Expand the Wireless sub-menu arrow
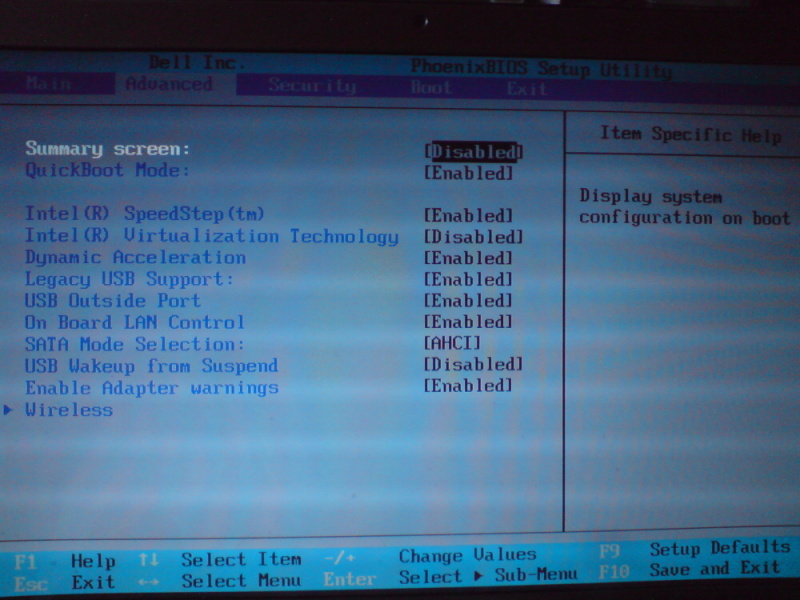Viewport: 800px width, 600px height. coord(8,410)
